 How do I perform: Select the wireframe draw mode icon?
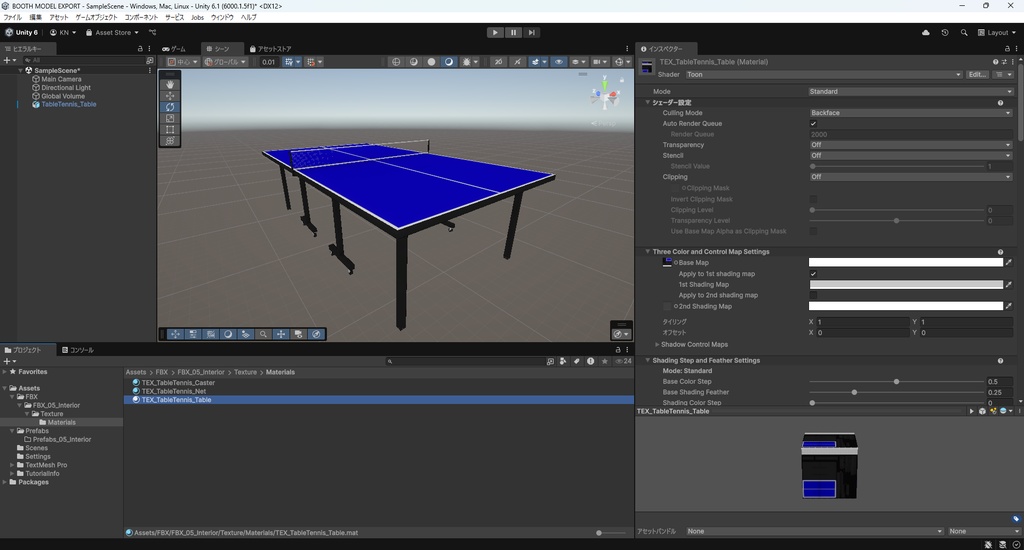(396, 61)
